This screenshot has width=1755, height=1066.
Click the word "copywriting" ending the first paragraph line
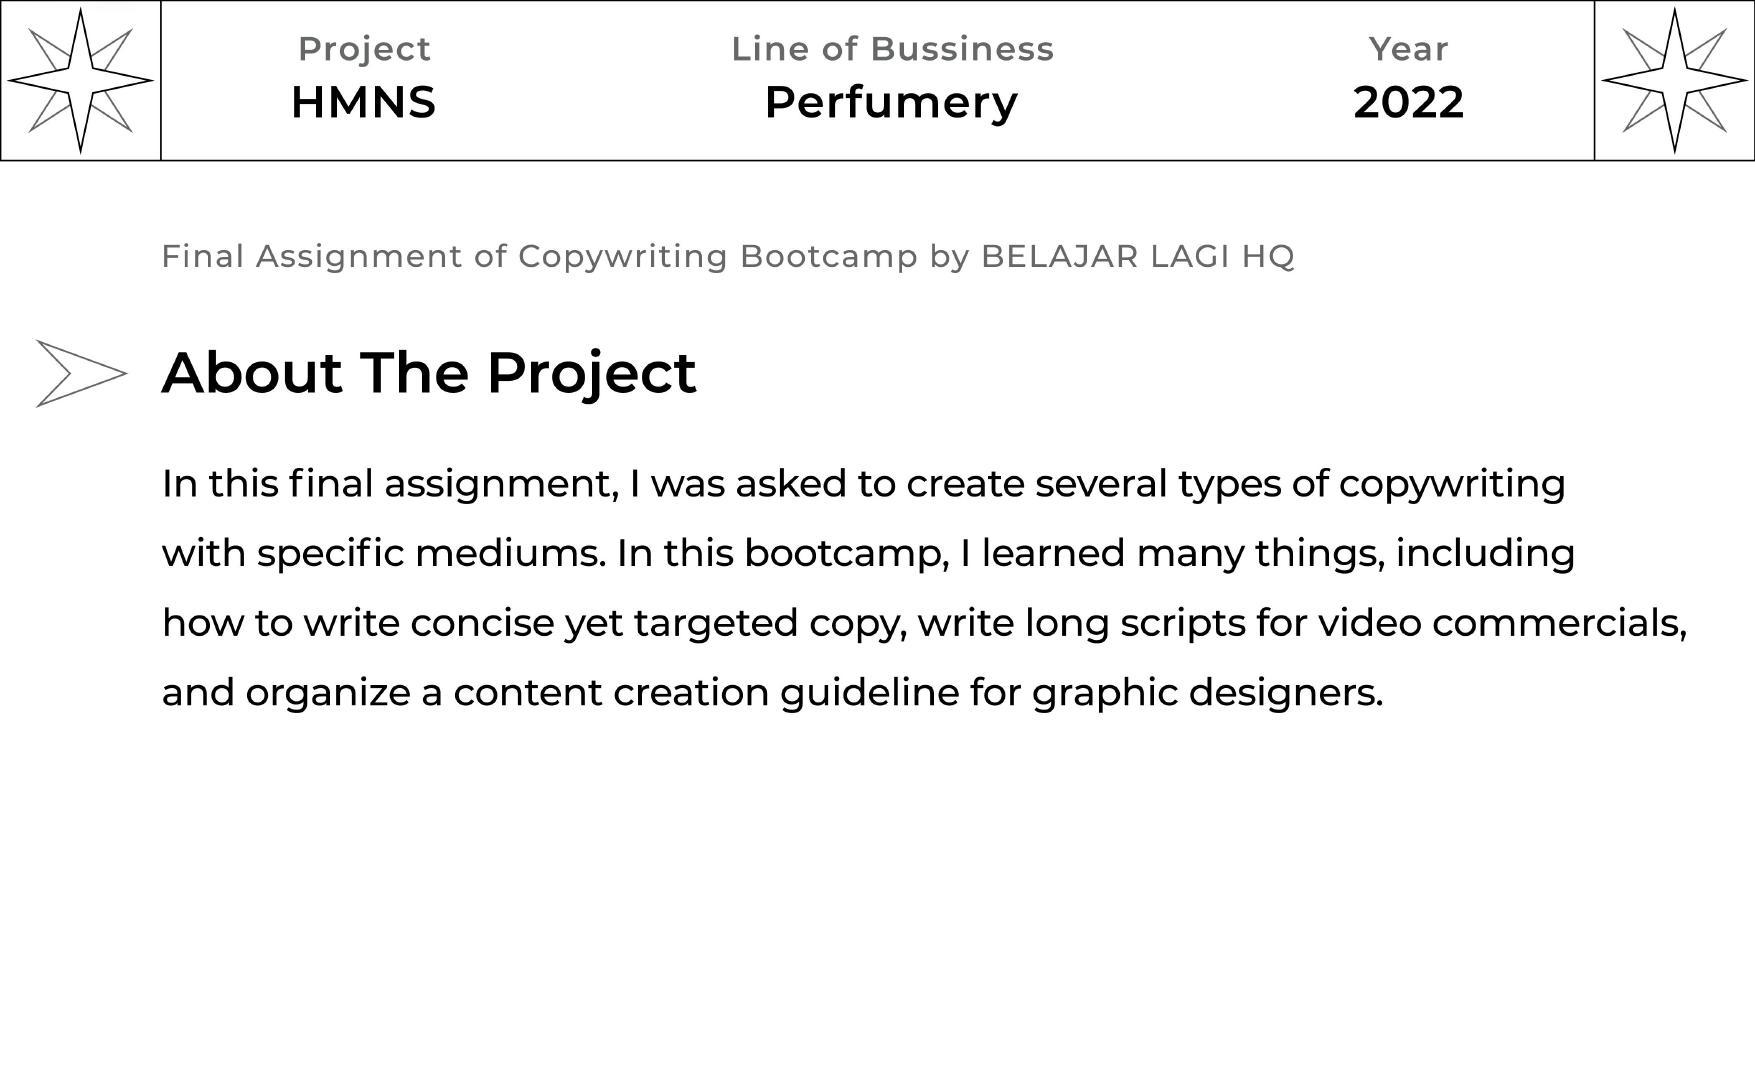[x=1451, y=484]
